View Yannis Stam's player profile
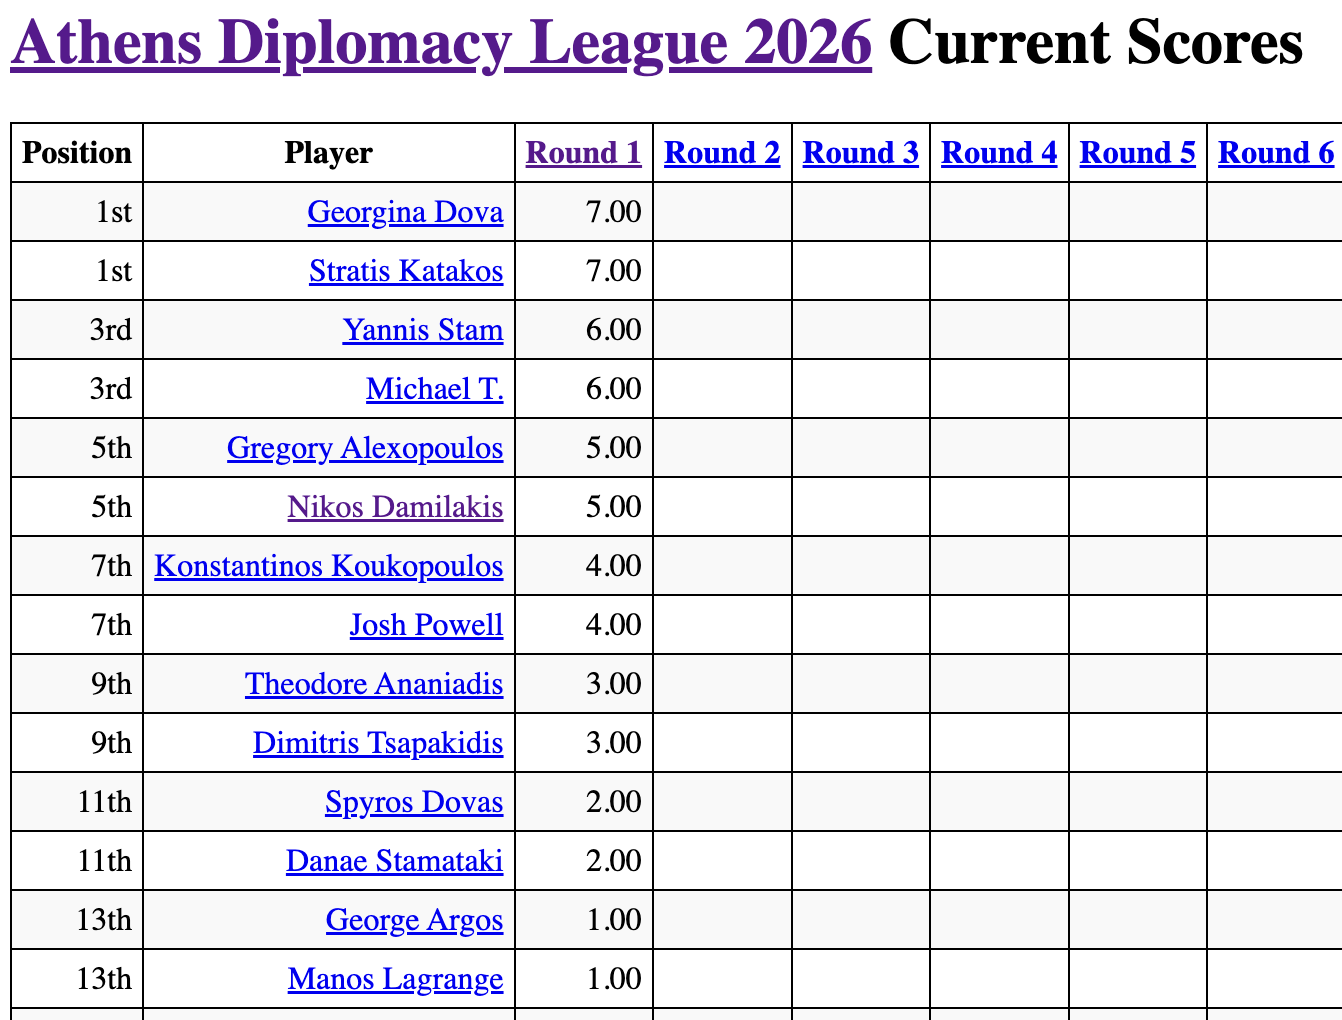The width and height of the screenshot is (1342, 1020). (x=422, y=330)
